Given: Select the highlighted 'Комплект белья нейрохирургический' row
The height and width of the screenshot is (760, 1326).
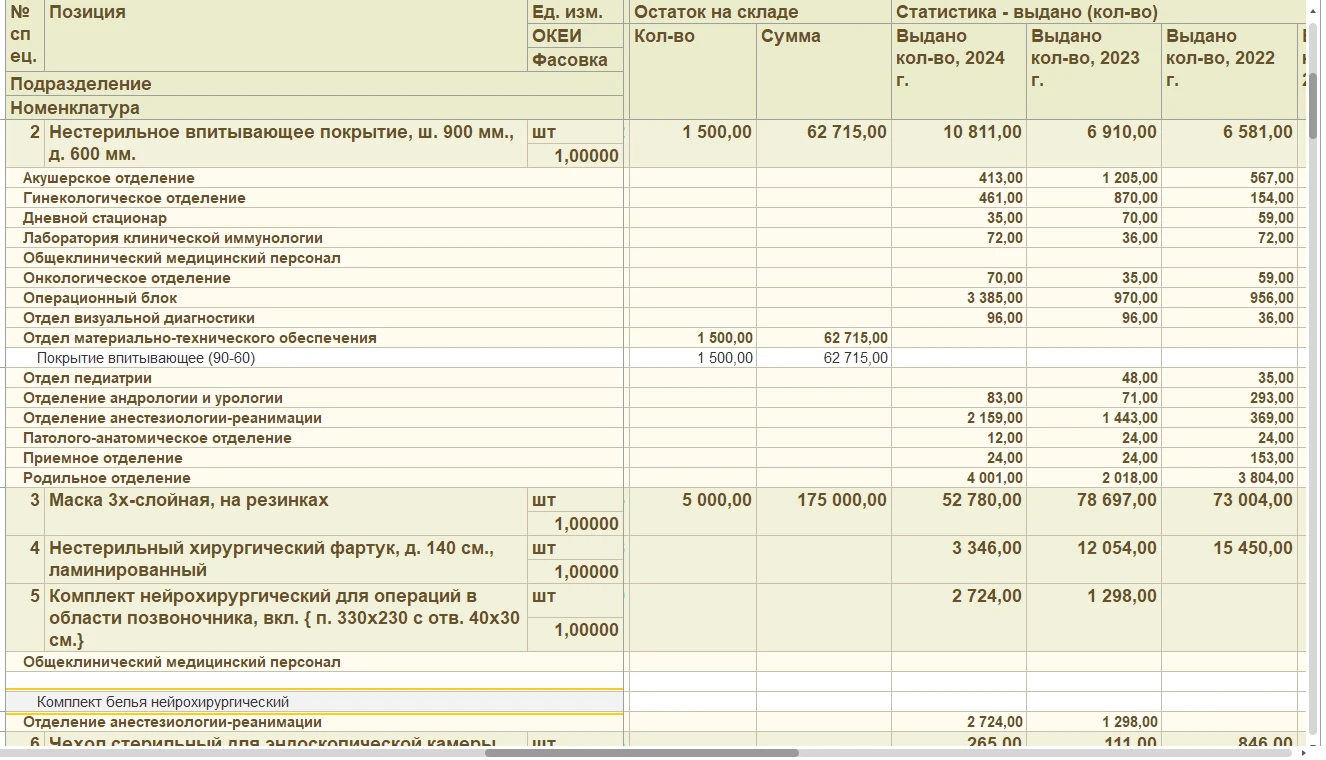Looking at the screenshot, I should pos(315,702).
